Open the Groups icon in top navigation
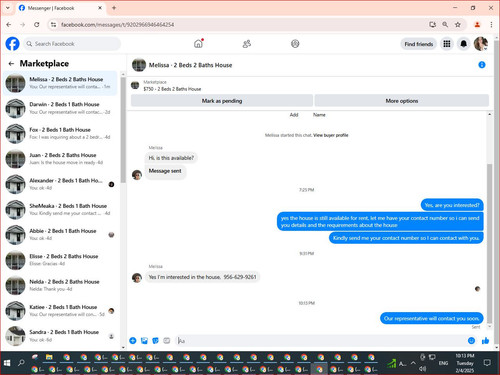 click(295, 44)
